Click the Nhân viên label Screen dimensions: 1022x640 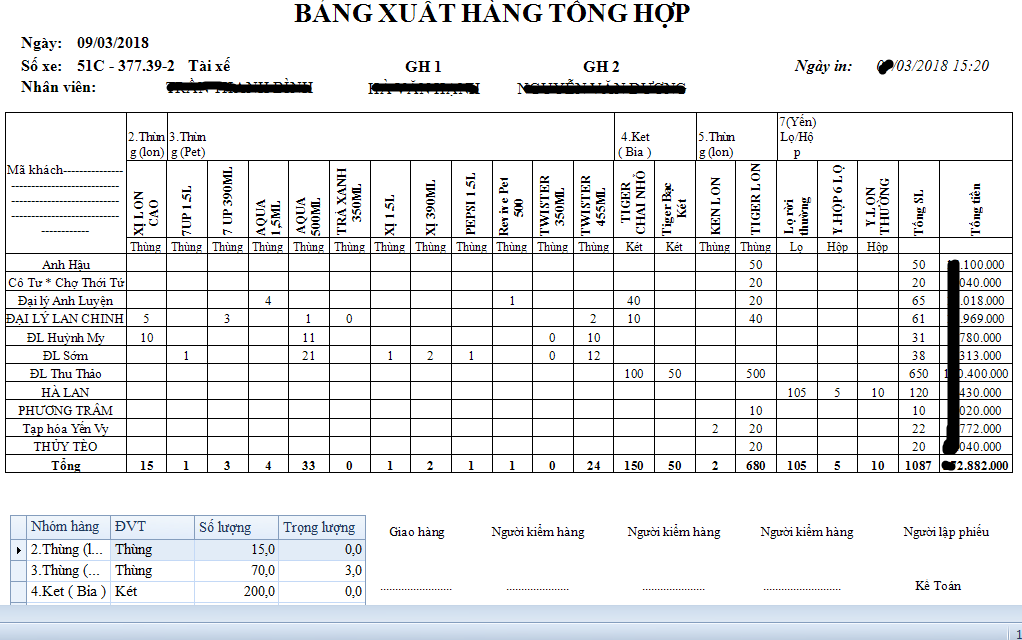click(58, 87)
